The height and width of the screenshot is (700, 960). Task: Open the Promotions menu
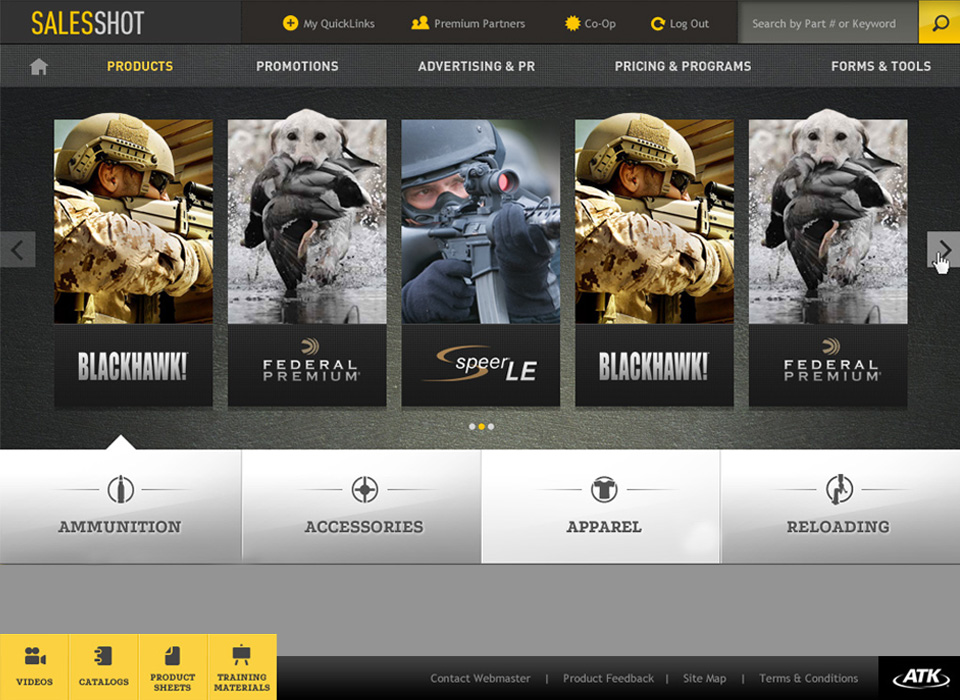[297, 66]
